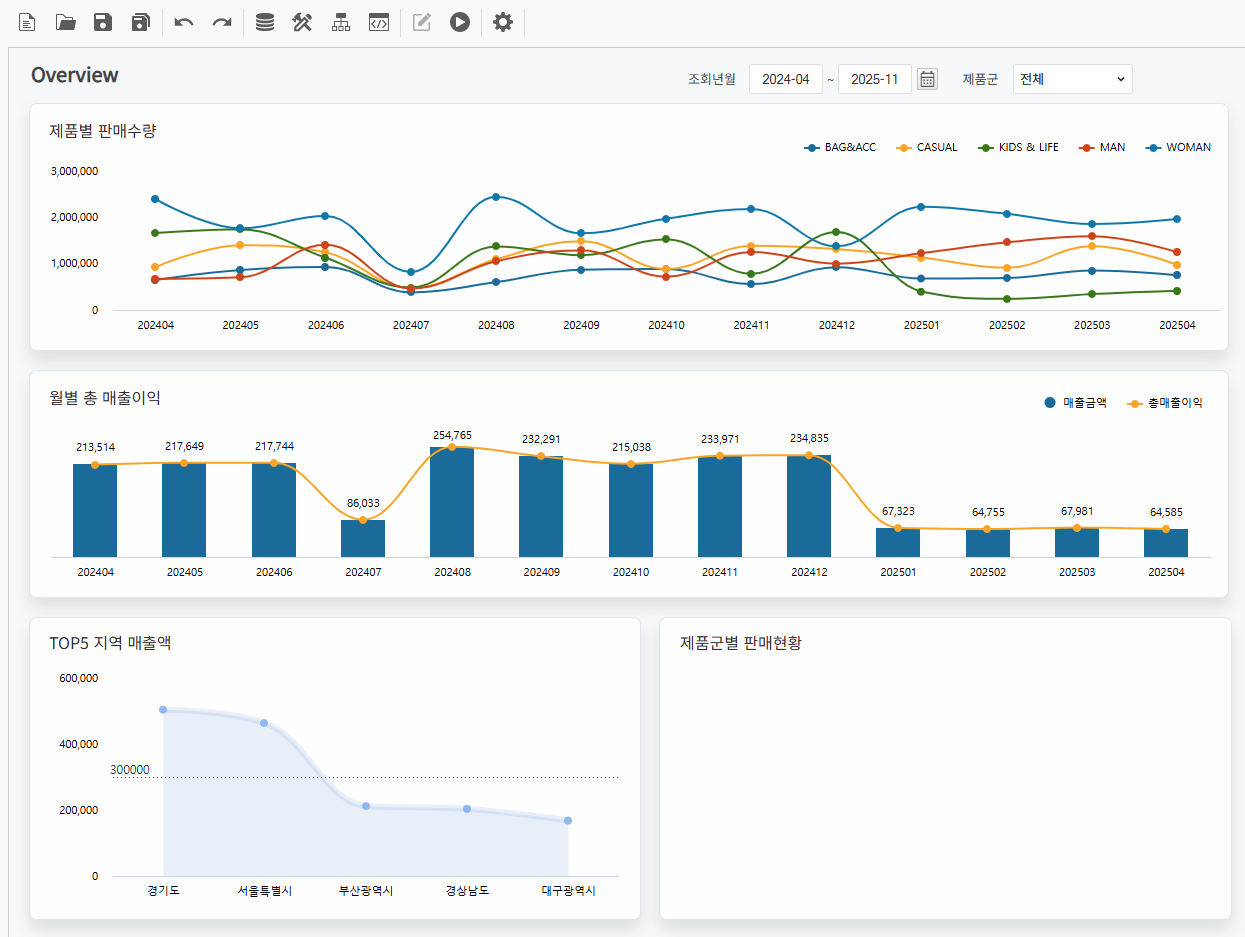Undo the last action

point(184,22)
